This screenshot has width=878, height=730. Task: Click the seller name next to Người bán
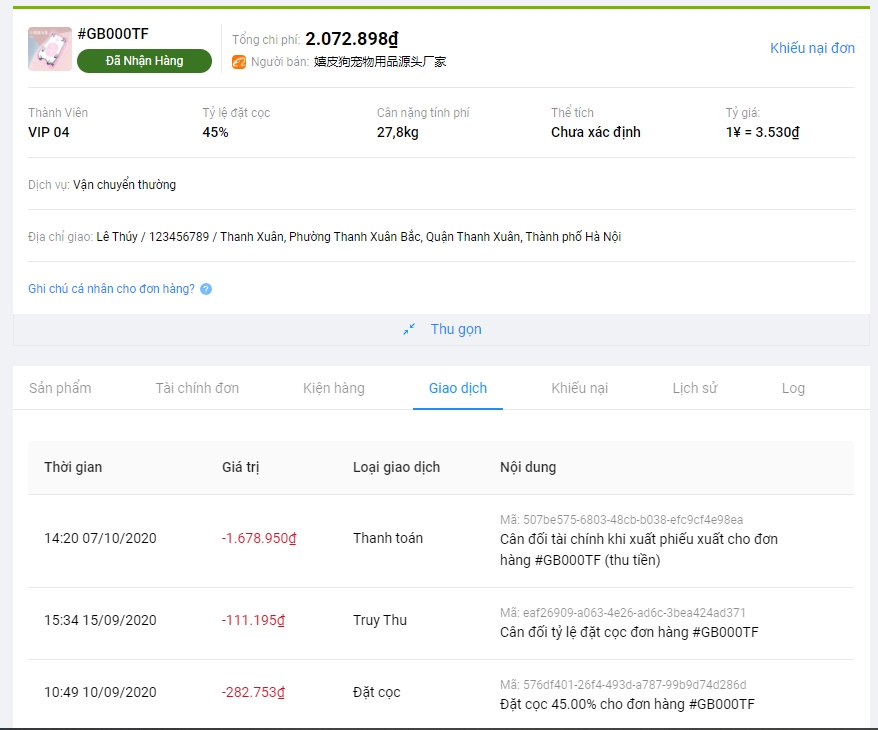click(380, 62)
